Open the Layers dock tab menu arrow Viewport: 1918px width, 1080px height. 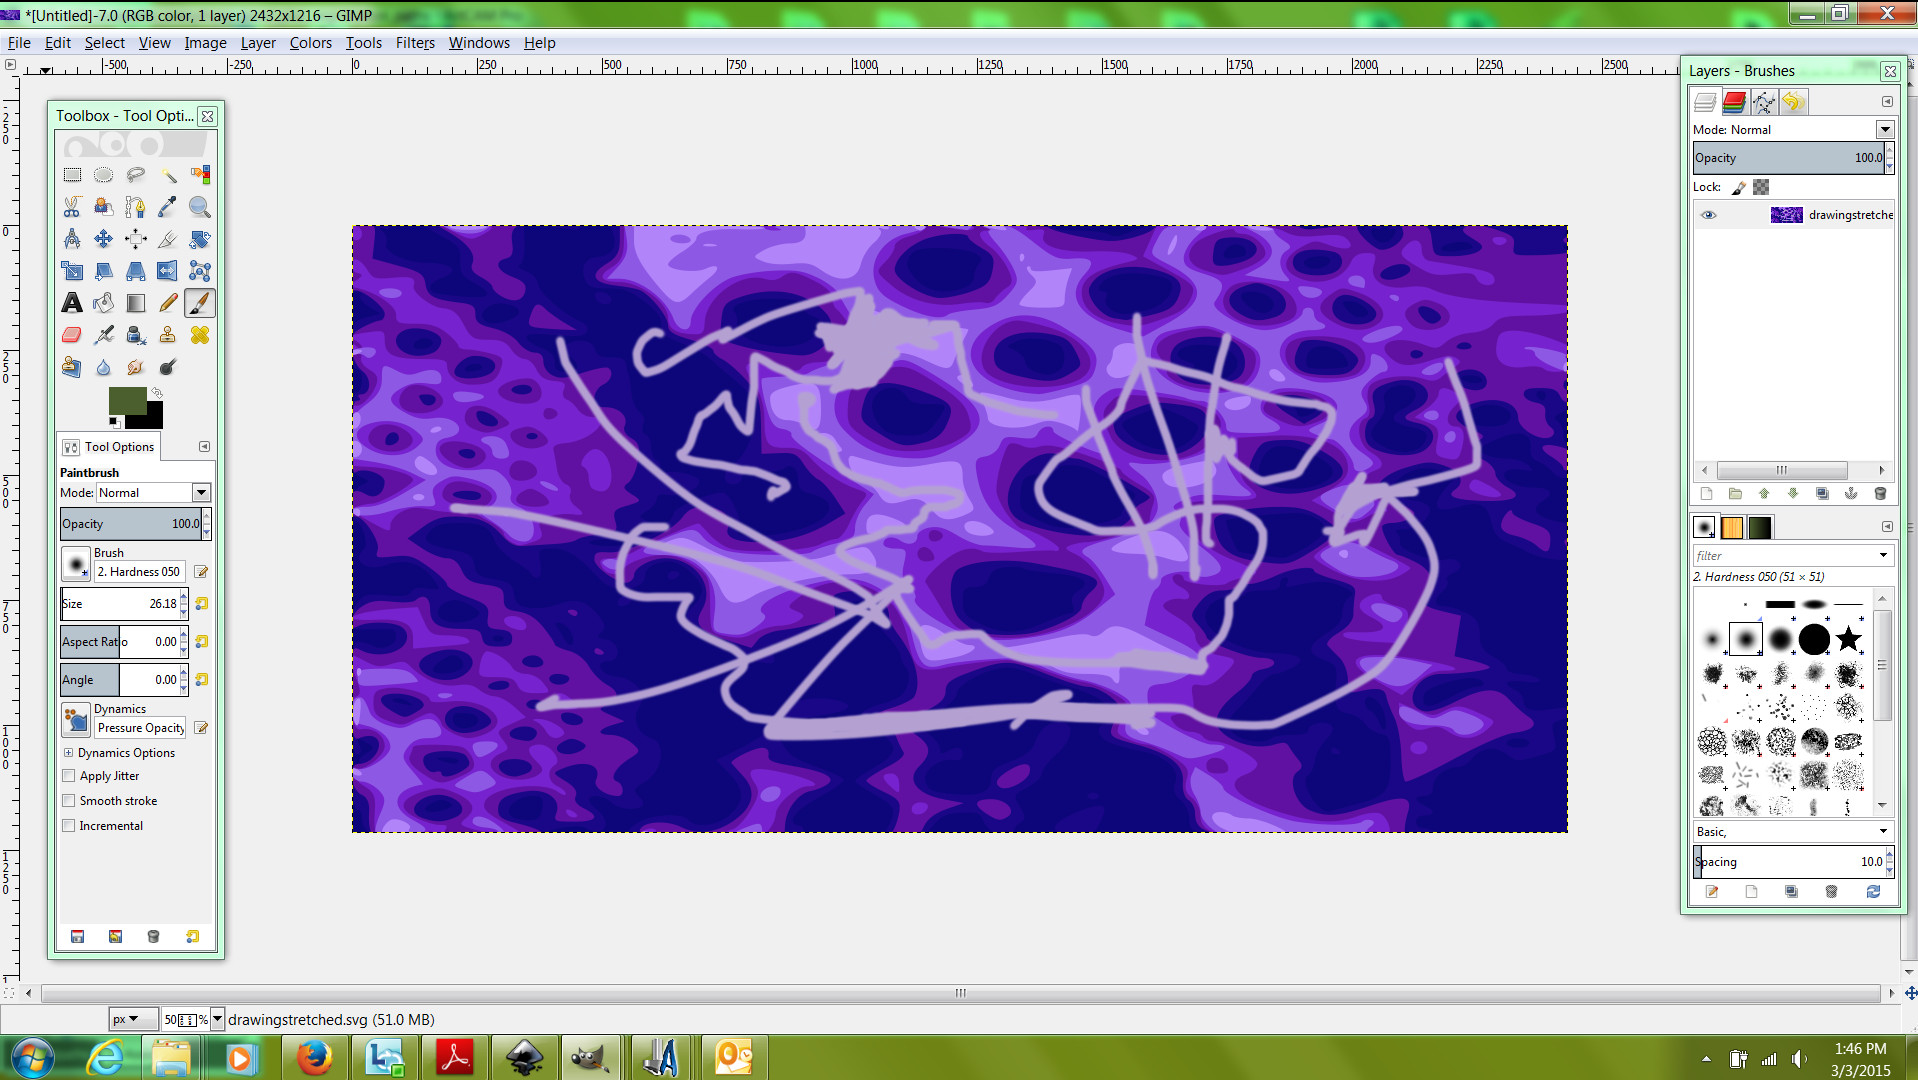[x=1887, y=102]
